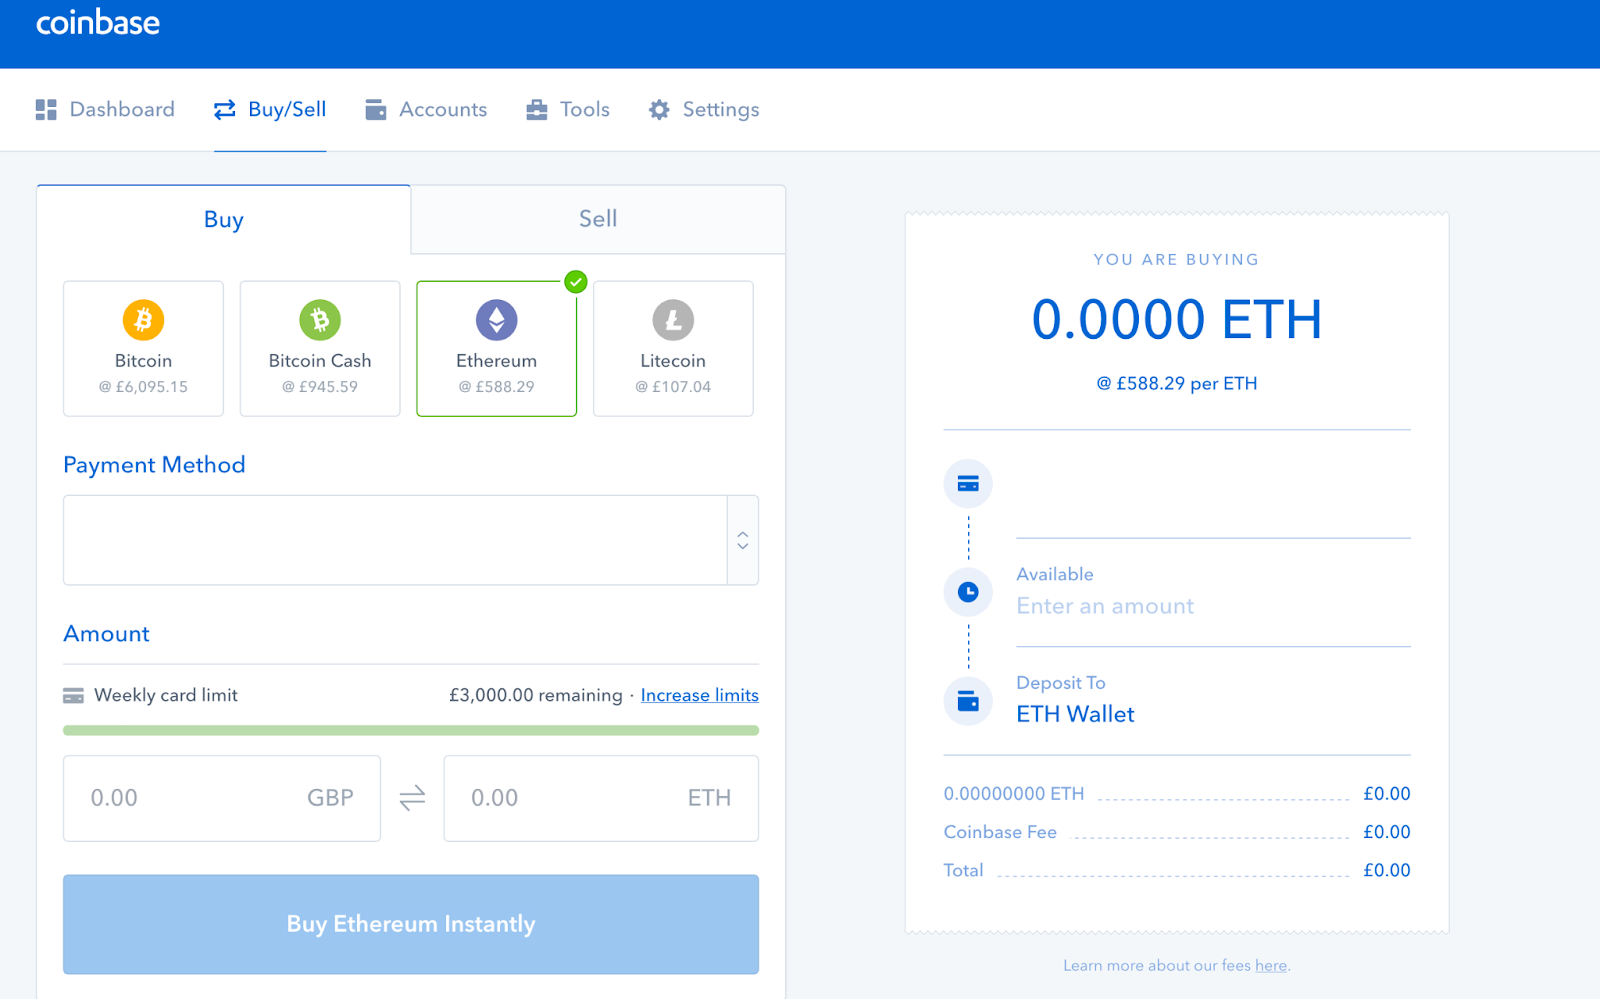The width and height of the screenshot is (1600, 999).
Task: Click the purple Ethereum coin icon
Action: tap(497, 320)
